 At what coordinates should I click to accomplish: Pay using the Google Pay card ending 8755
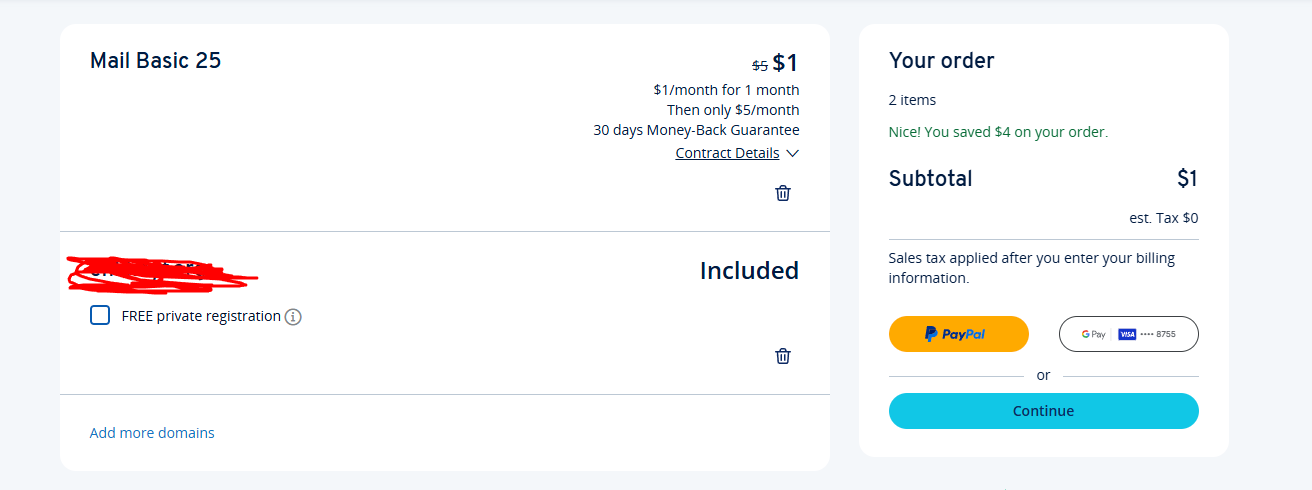pyautogui.click(x=1128, y=334)
